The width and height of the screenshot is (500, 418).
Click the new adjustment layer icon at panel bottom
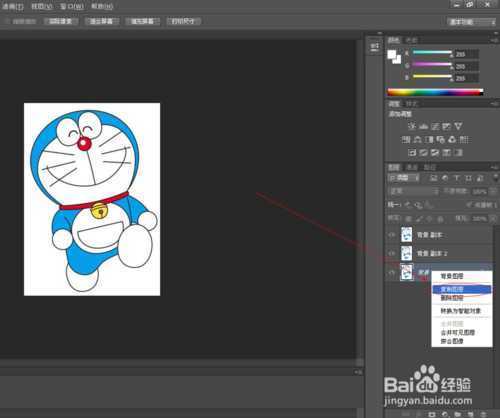click(445, 414)
